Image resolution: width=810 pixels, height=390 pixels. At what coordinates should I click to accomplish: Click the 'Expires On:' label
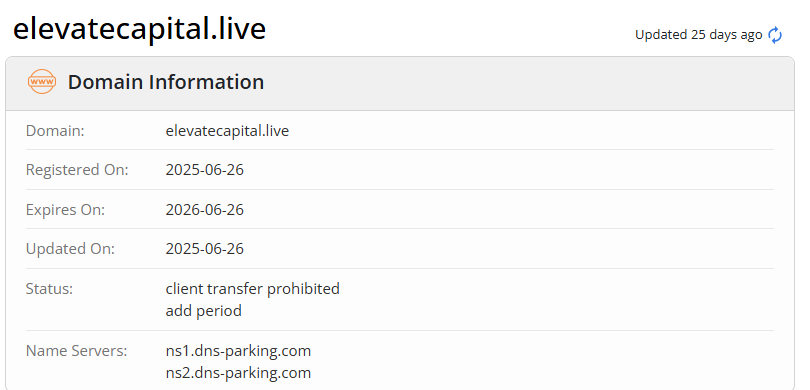point(65,210)
